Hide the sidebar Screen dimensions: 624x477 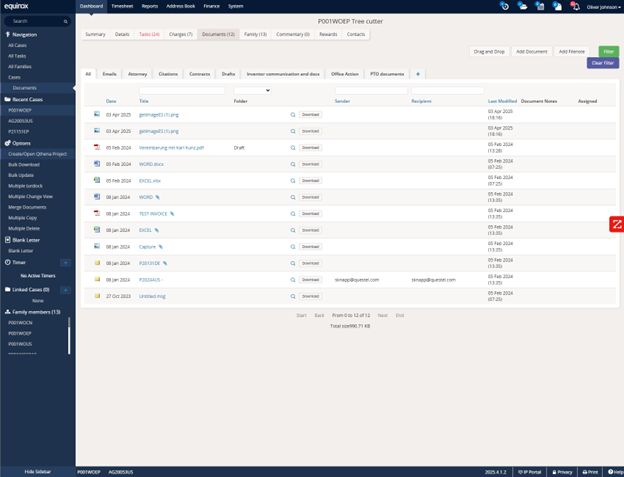click(37, 471)
